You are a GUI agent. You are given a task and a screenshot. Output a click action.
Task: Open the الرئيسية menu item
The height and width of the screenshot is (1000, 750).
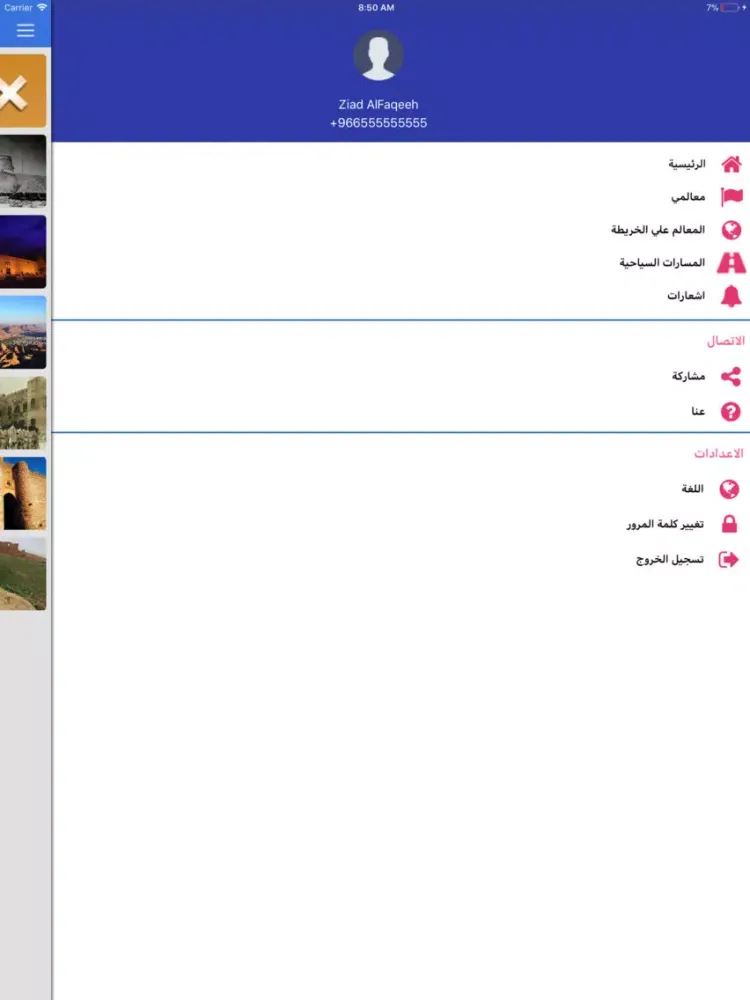tap(687, 165)
